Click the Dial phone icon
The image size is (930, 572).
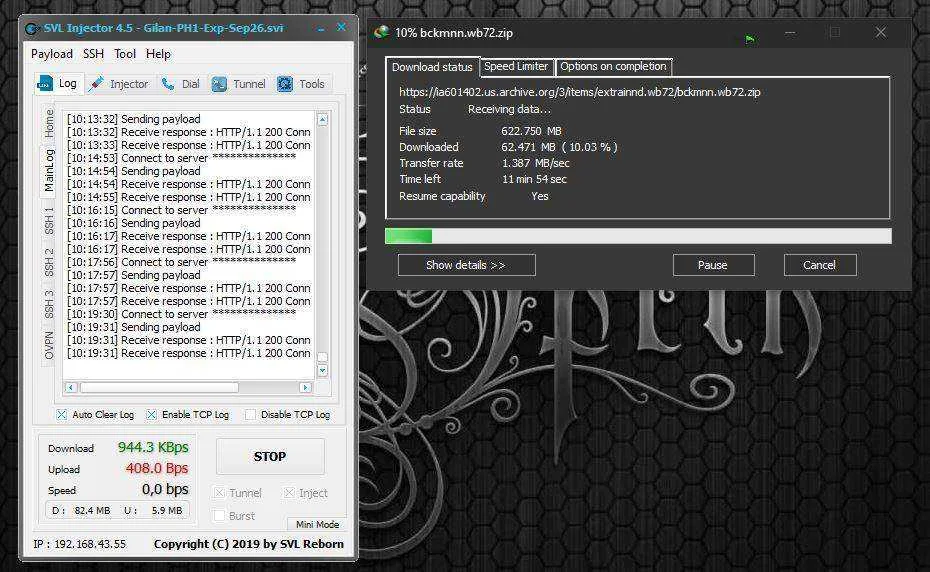[168, 84]
